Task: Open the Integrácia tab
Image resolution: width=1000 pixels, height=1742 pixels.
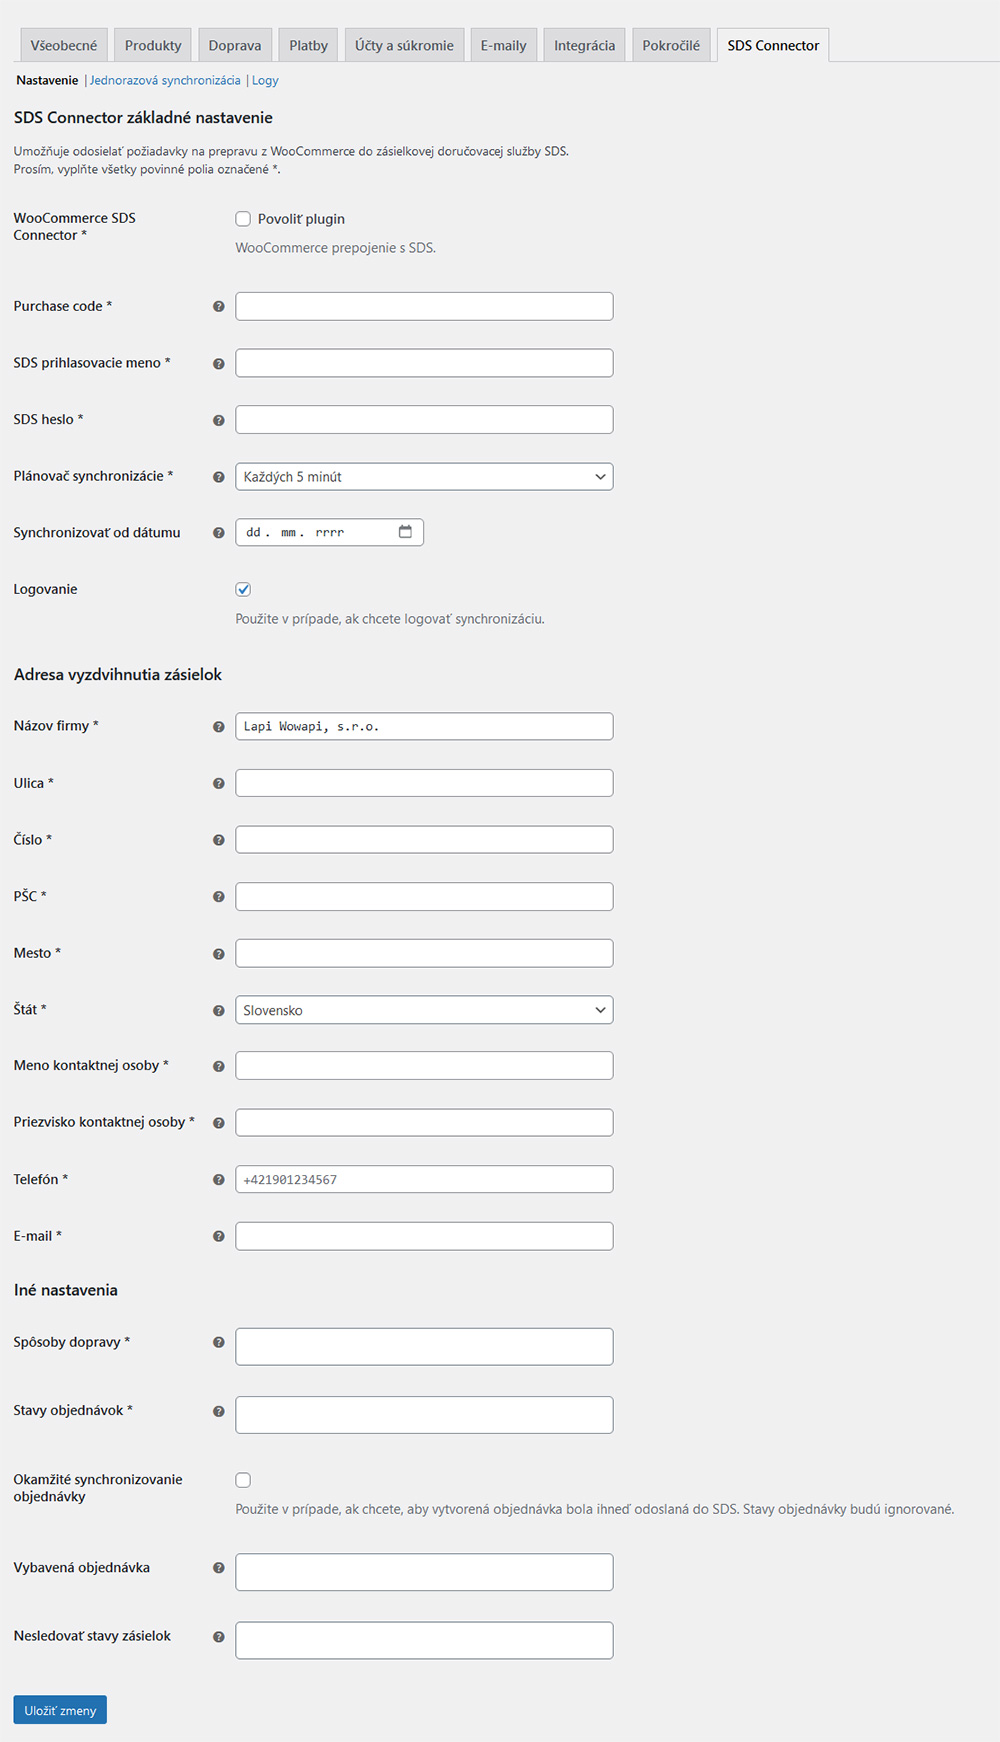Action: 585,46
